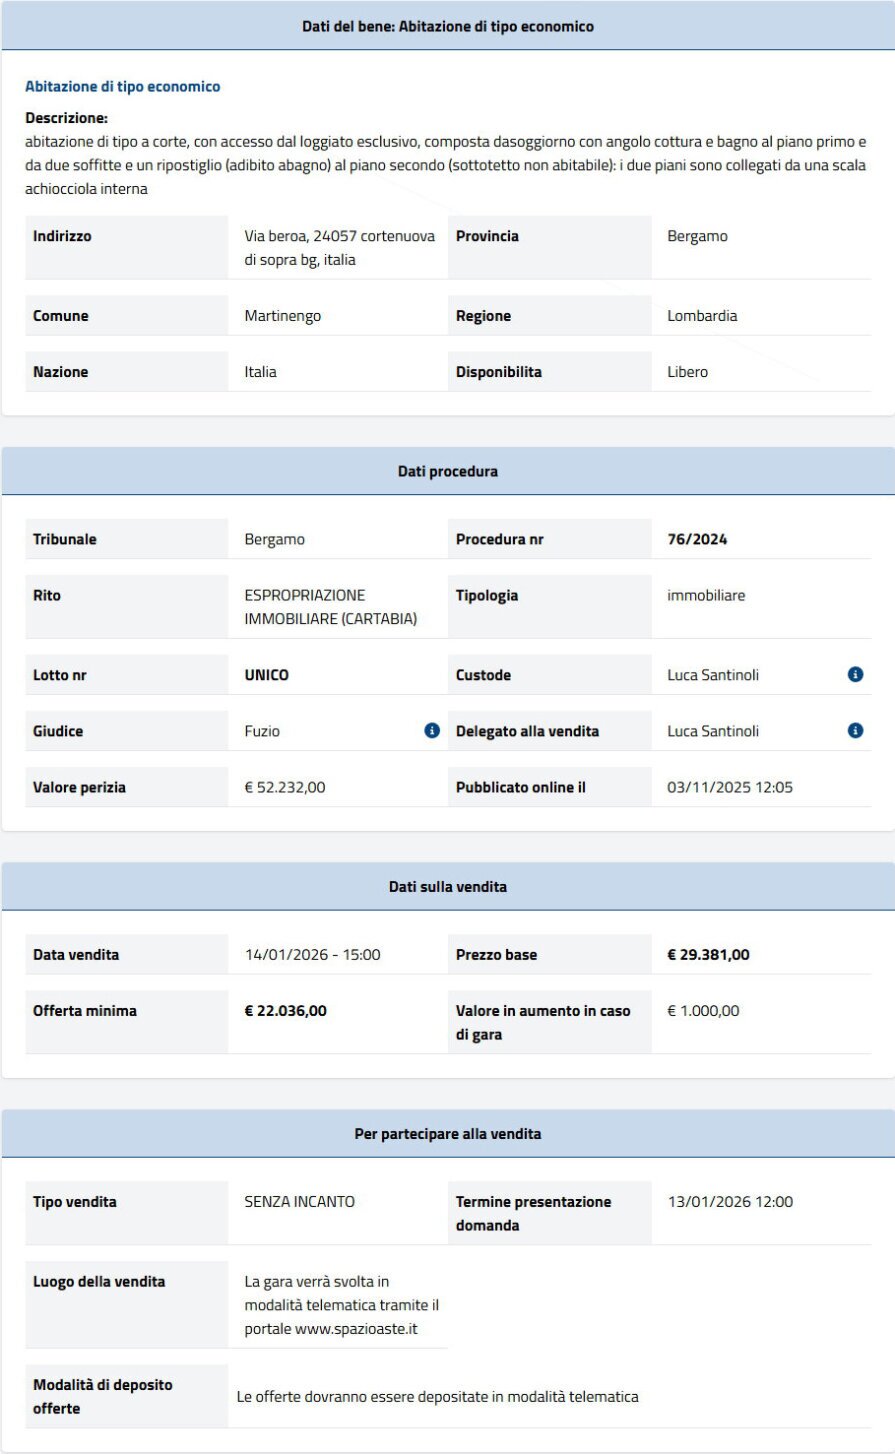Viewport: 895px width, 1454px height.
Task: Click the 'UNICO' lot number value
Action: (266, 675)
